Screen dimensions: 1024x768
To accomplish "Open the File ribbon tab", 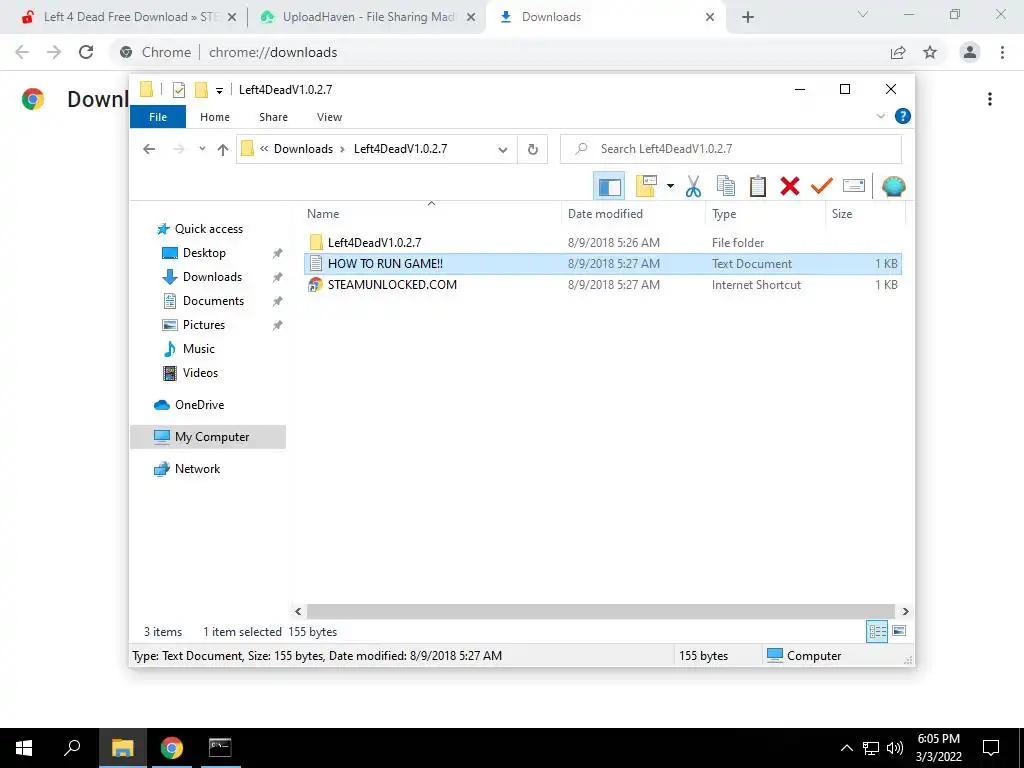I will (158, 117).
